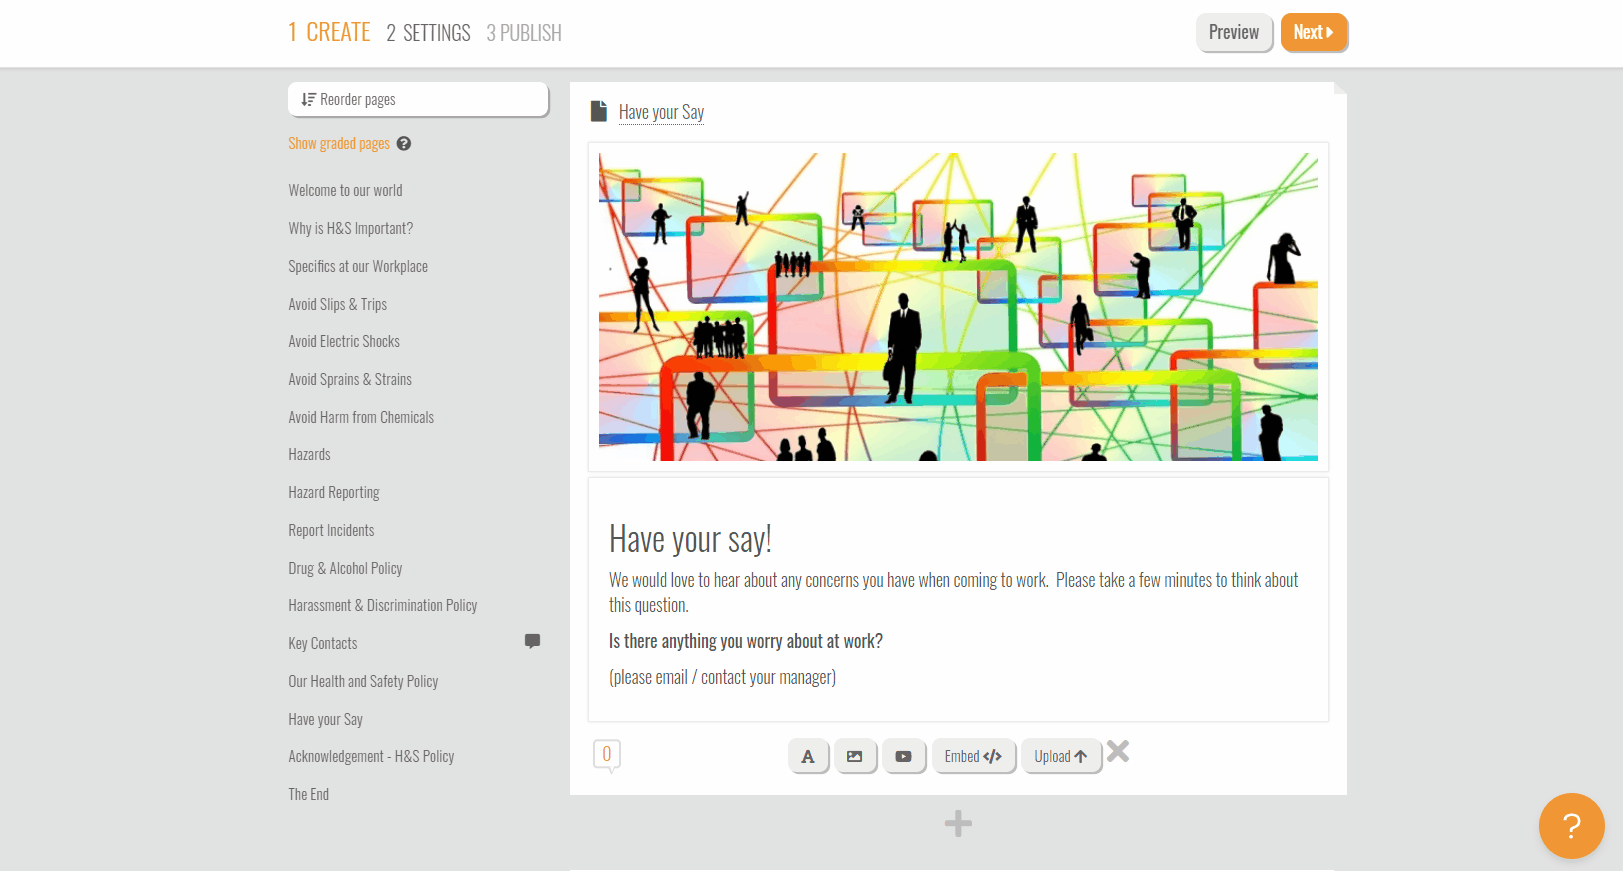
Task: Select Harassment & Discrimination Policy page
Action: click(383, 606)
